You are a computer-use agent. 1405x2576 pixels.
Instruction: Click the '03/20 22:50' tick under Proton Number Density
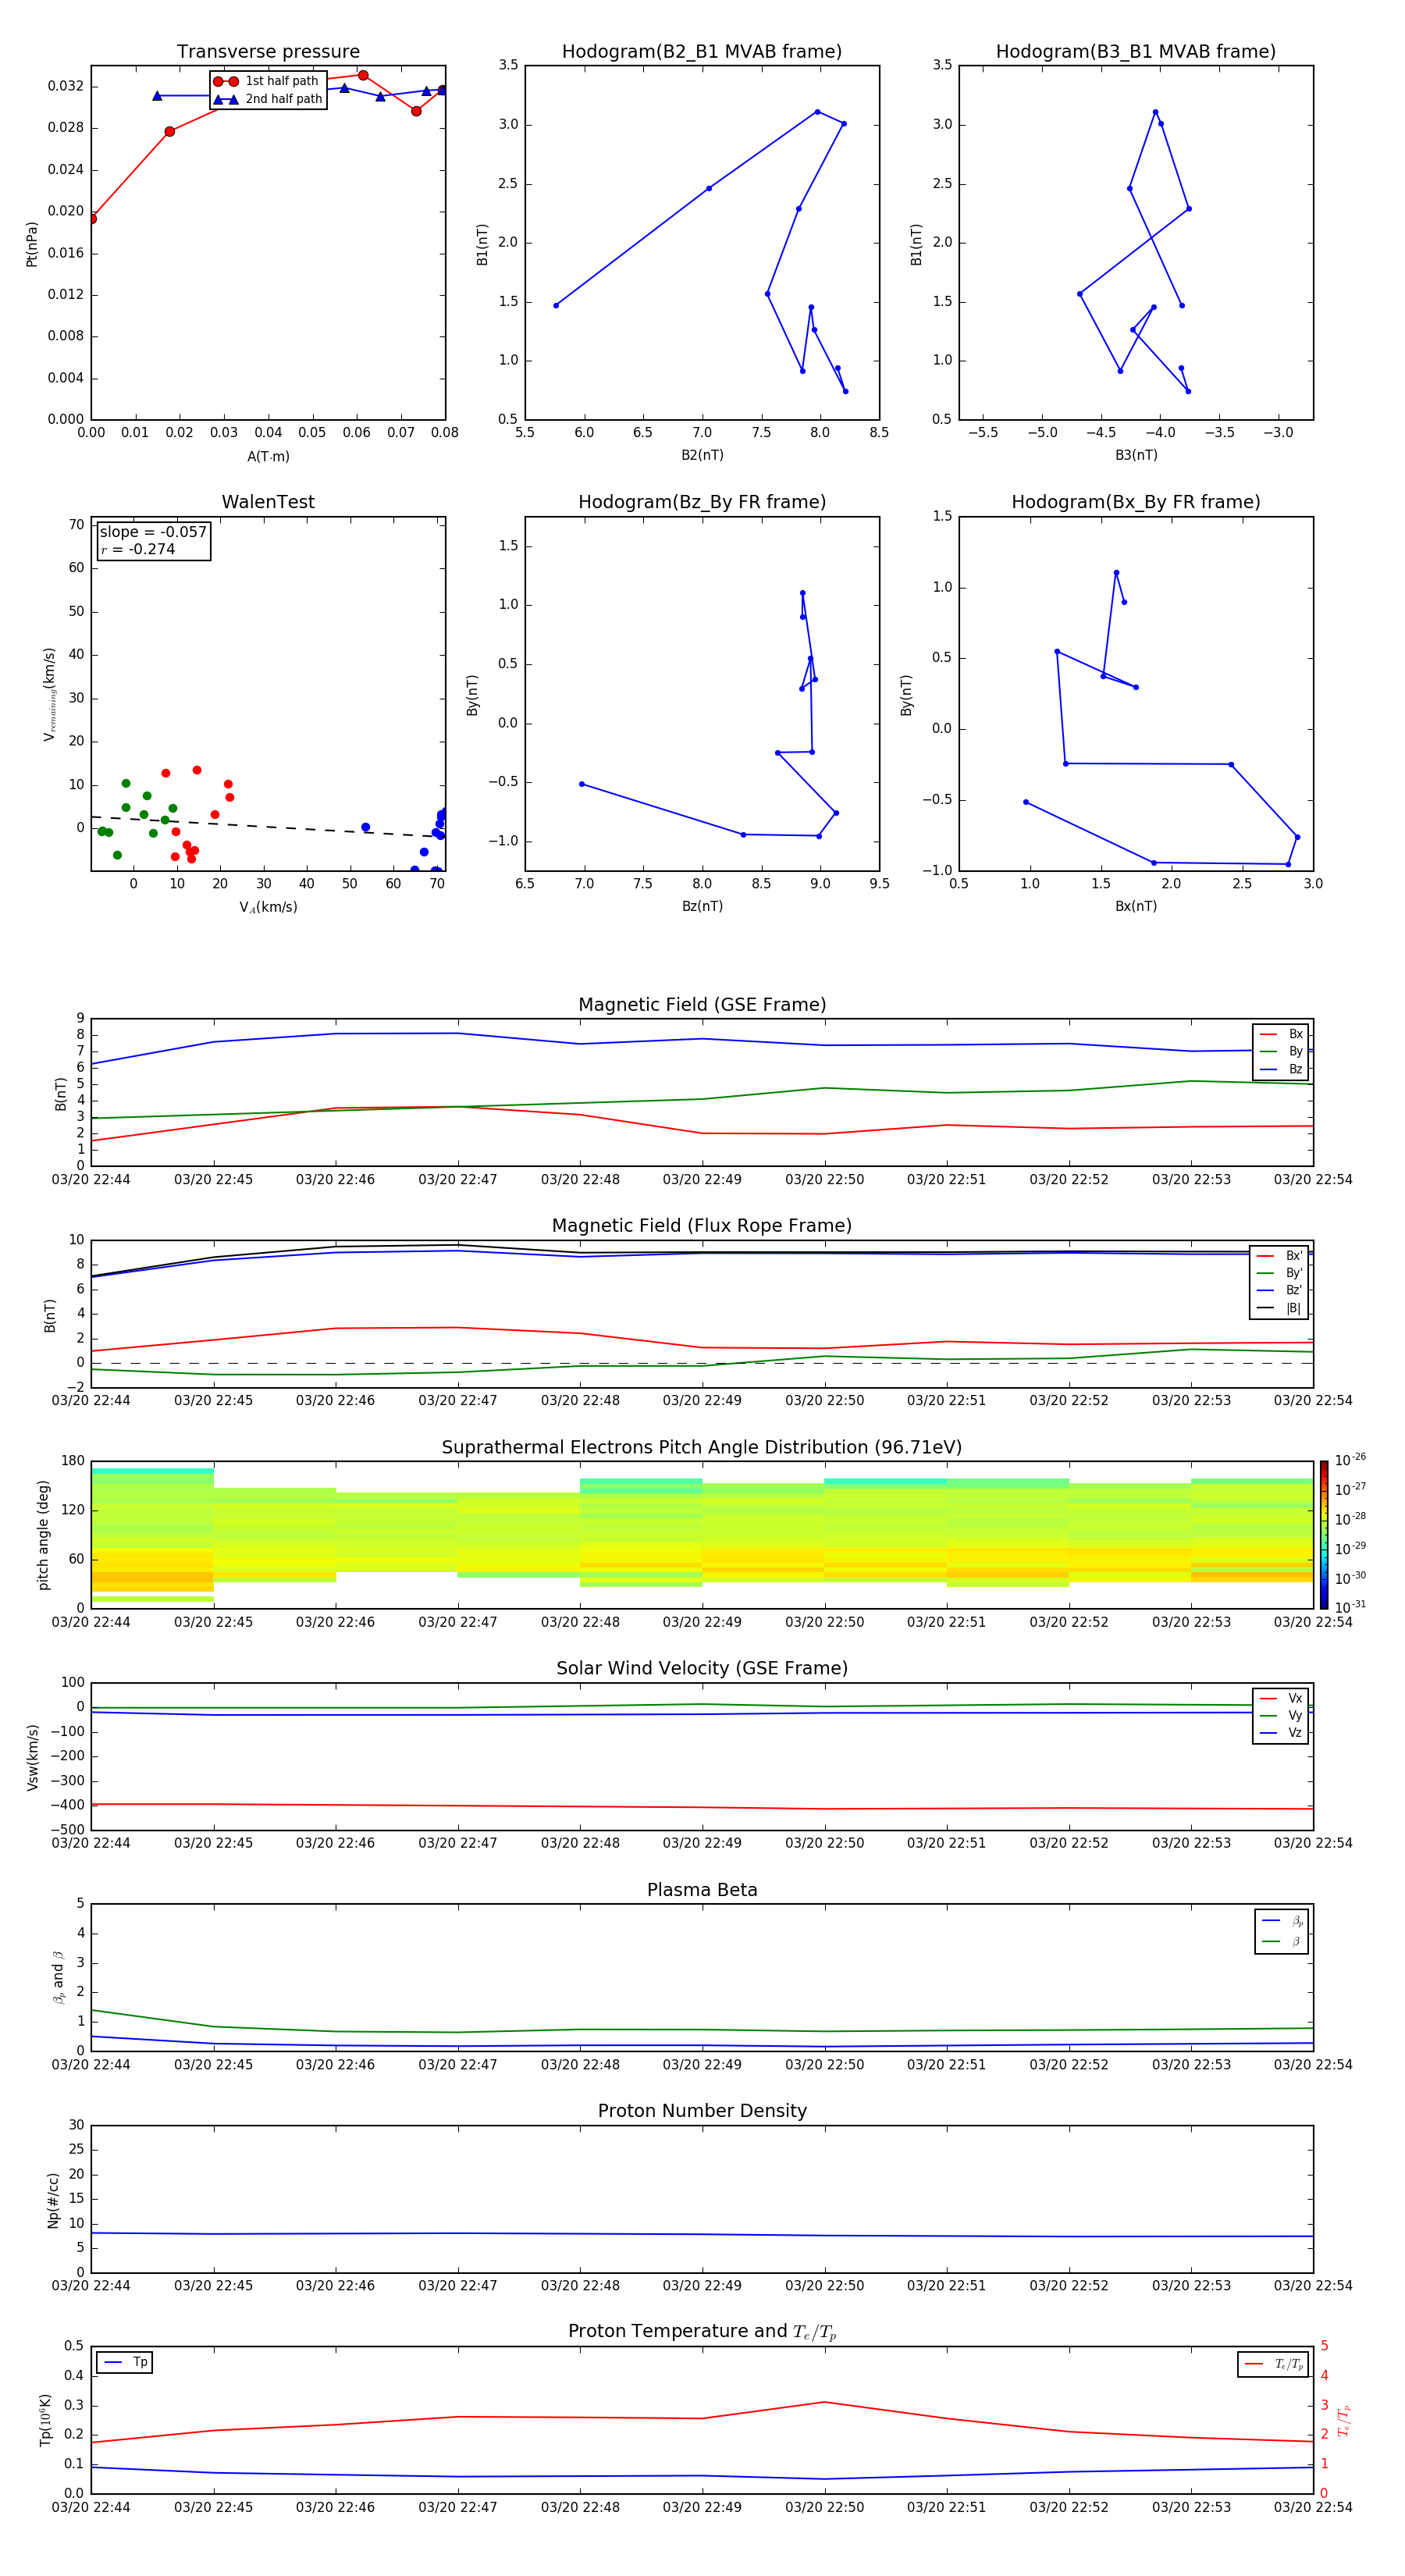tap(824, 2285)
